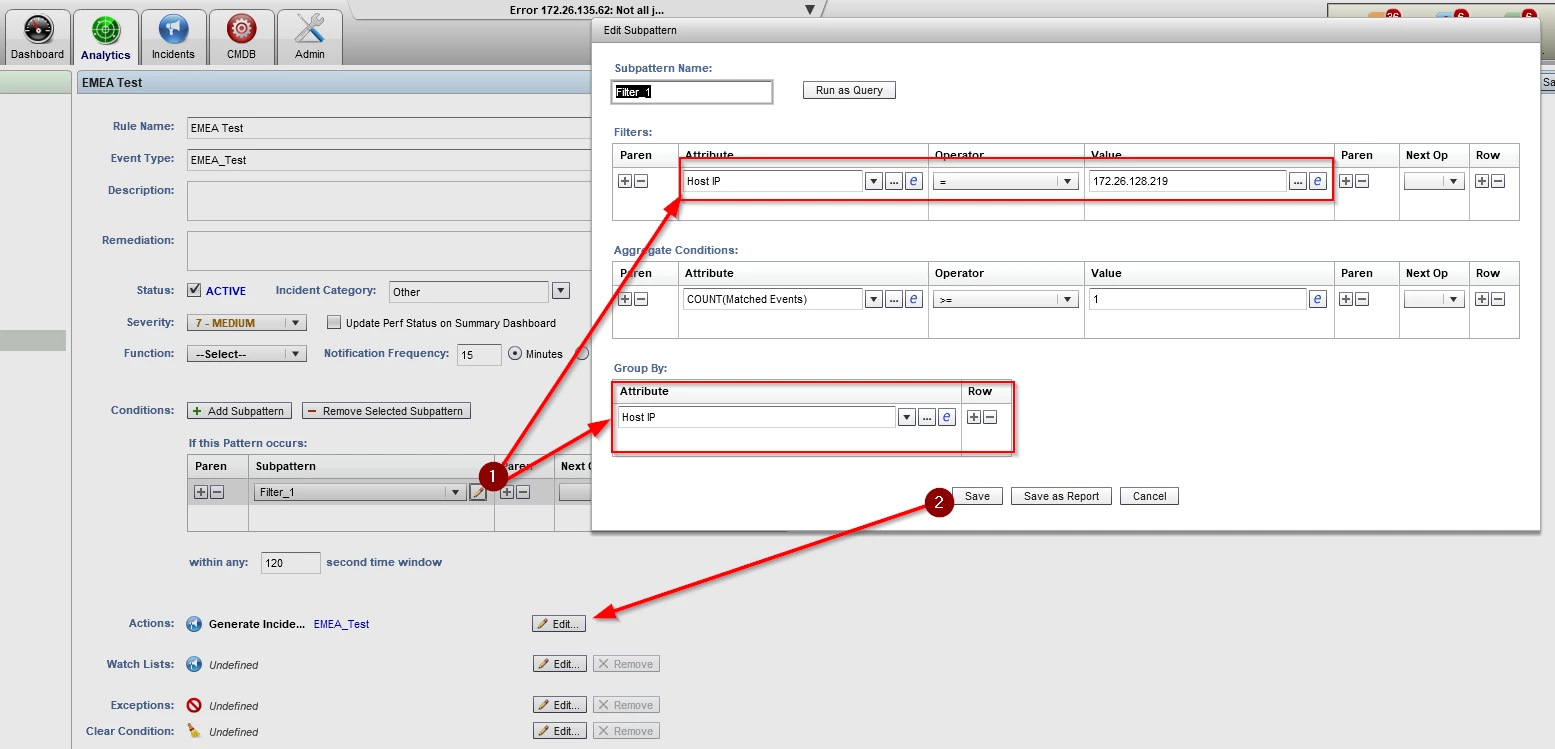This screenshot has width=1555, height=749.
Task: Click the Notification Frequency 15 field
Action: pyautogui.click(x=479, y=354)
